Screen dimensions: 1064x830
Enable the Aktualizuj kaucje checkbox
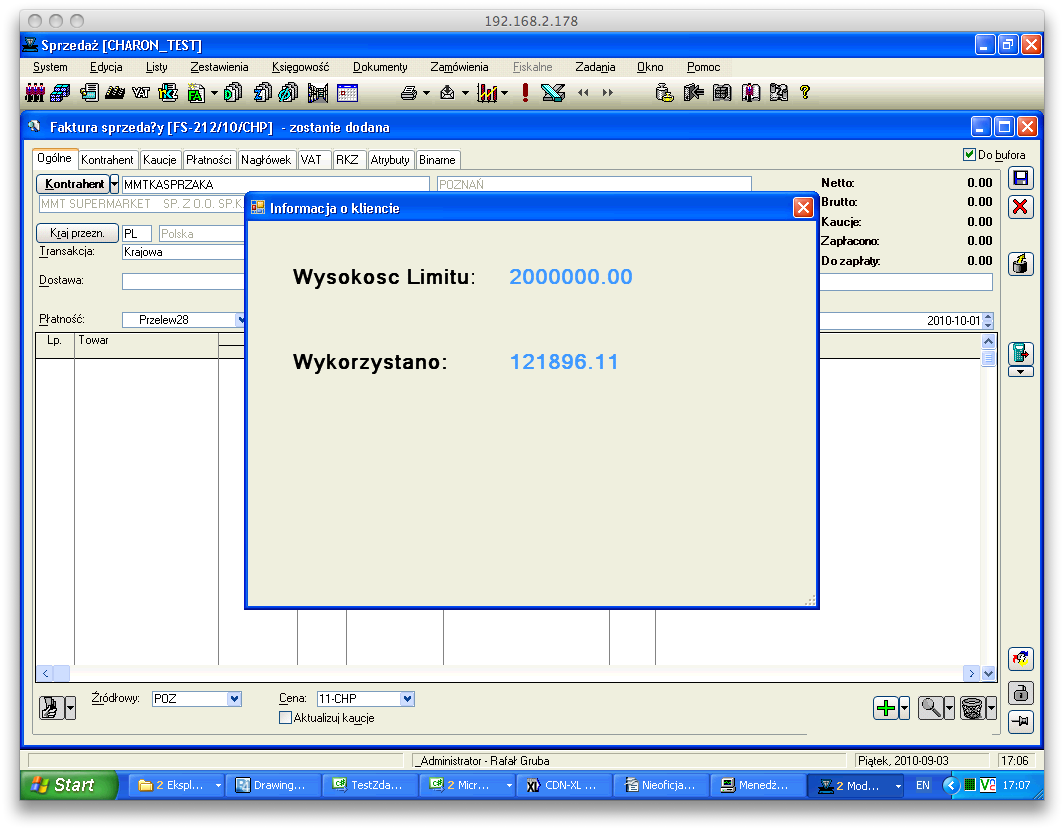285,718
